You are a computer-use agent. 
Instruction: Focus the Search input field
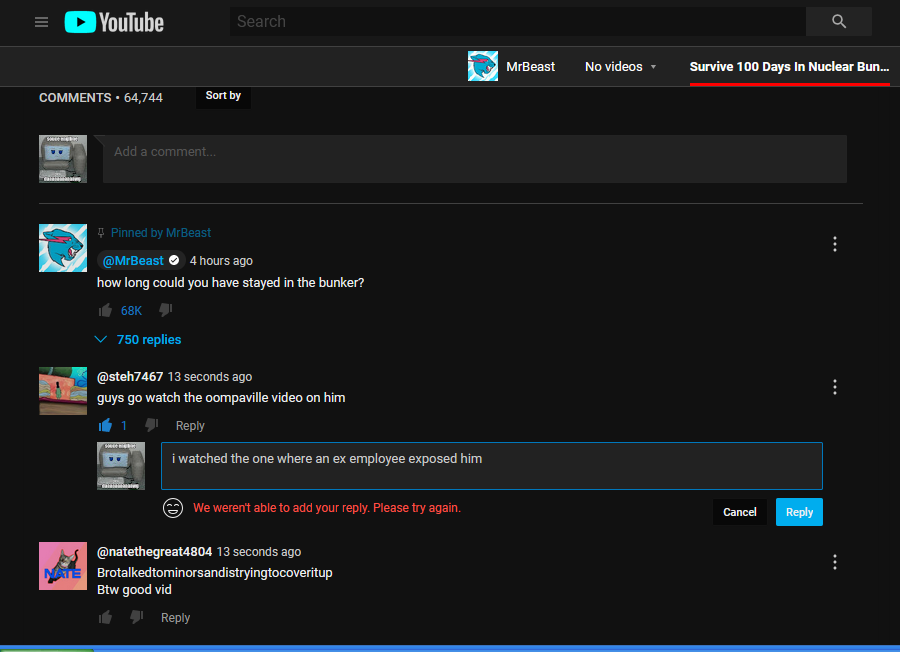tap(518, 22)
